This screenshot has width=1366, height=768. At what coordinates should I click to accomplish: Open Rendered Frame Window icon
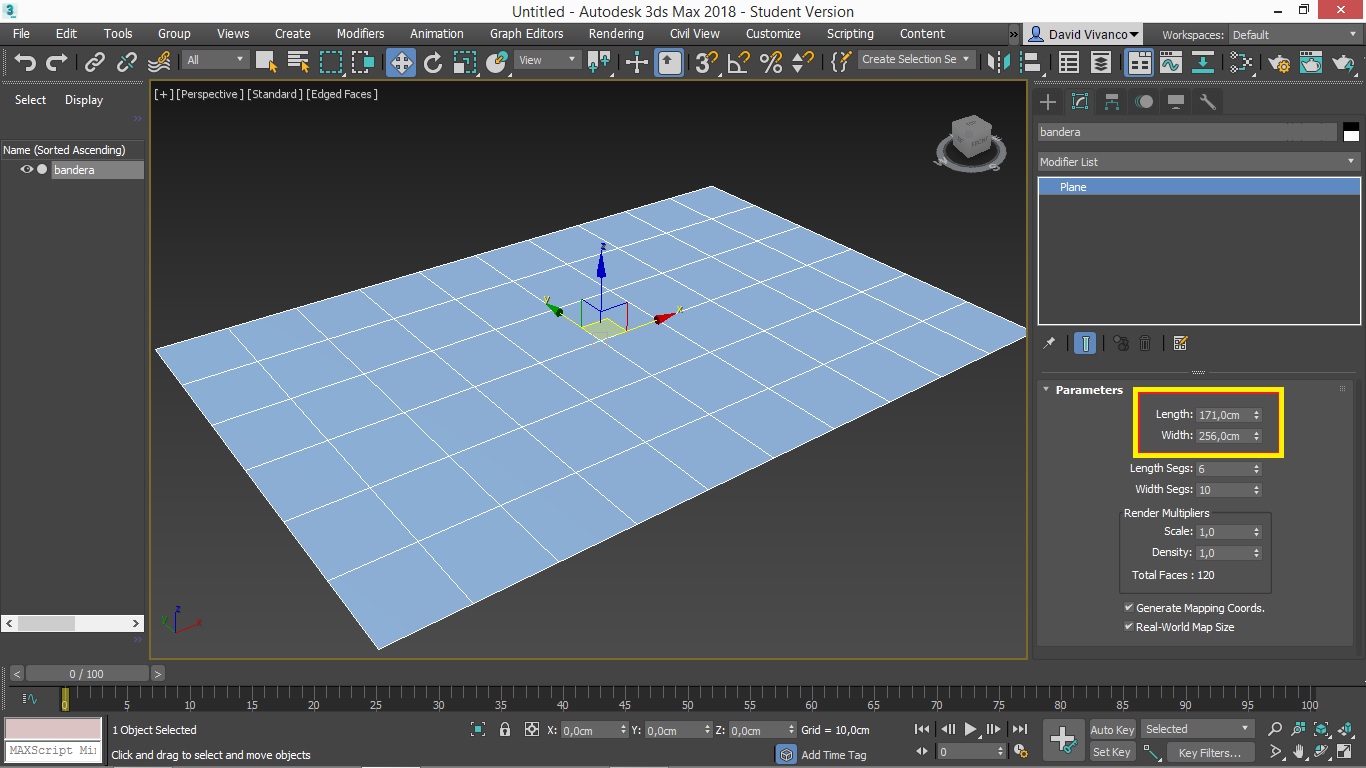click(x=1311, y=62)
